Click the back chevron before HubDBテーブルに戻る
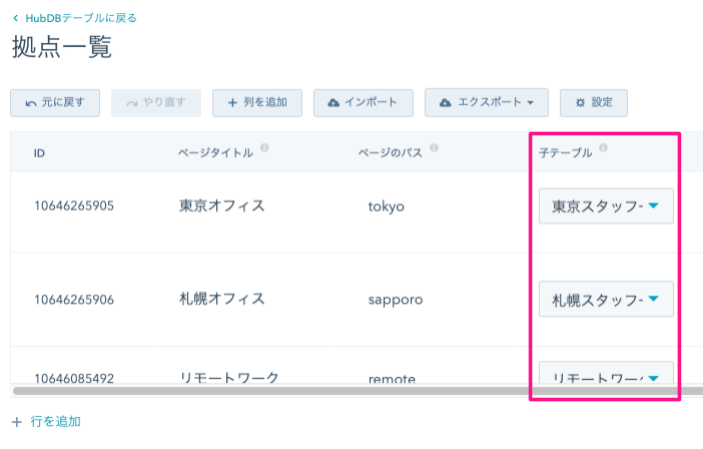This screenshot has height=449, width=703. (x=15, y=18)
